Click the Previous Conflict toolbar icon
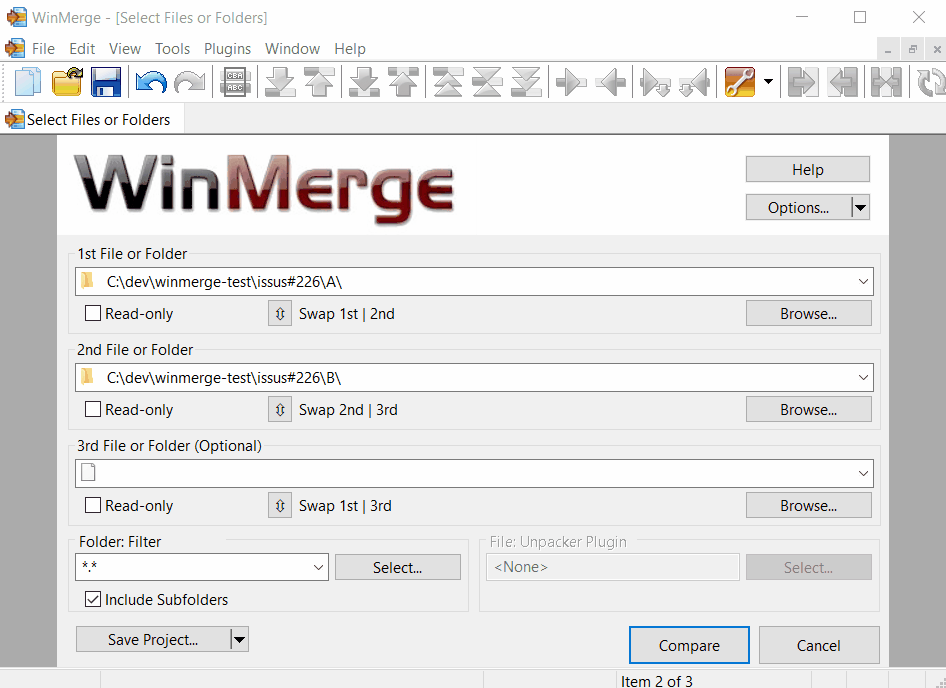Viewport: 946px width, 688px height. coord(403,81)
